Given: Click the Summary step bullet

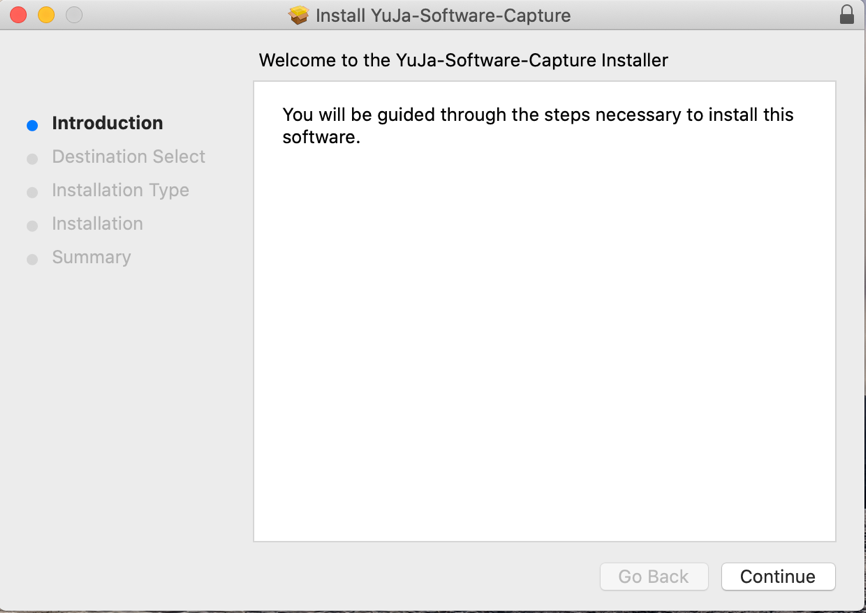Looking at the screenshot, I should (x=32, y=260).
